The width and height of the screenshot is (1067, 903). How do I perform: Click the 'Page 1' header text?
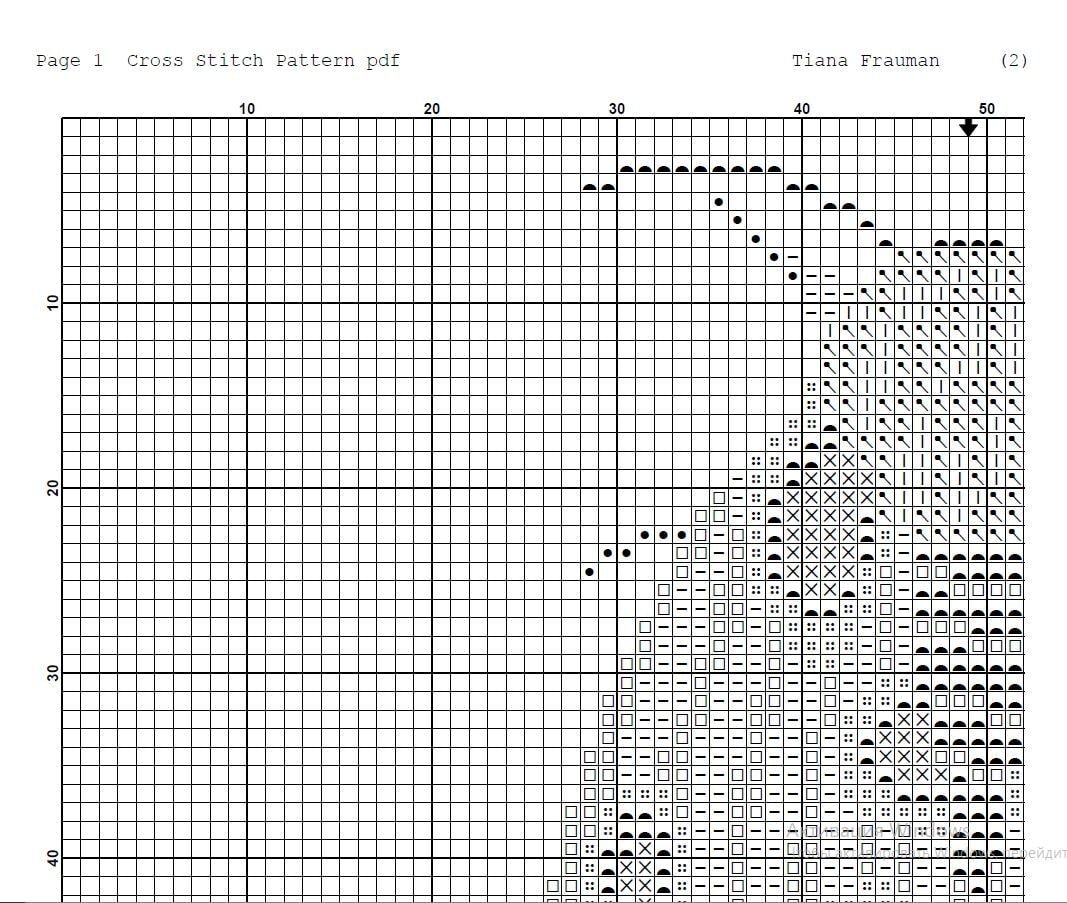click(69, 61)
